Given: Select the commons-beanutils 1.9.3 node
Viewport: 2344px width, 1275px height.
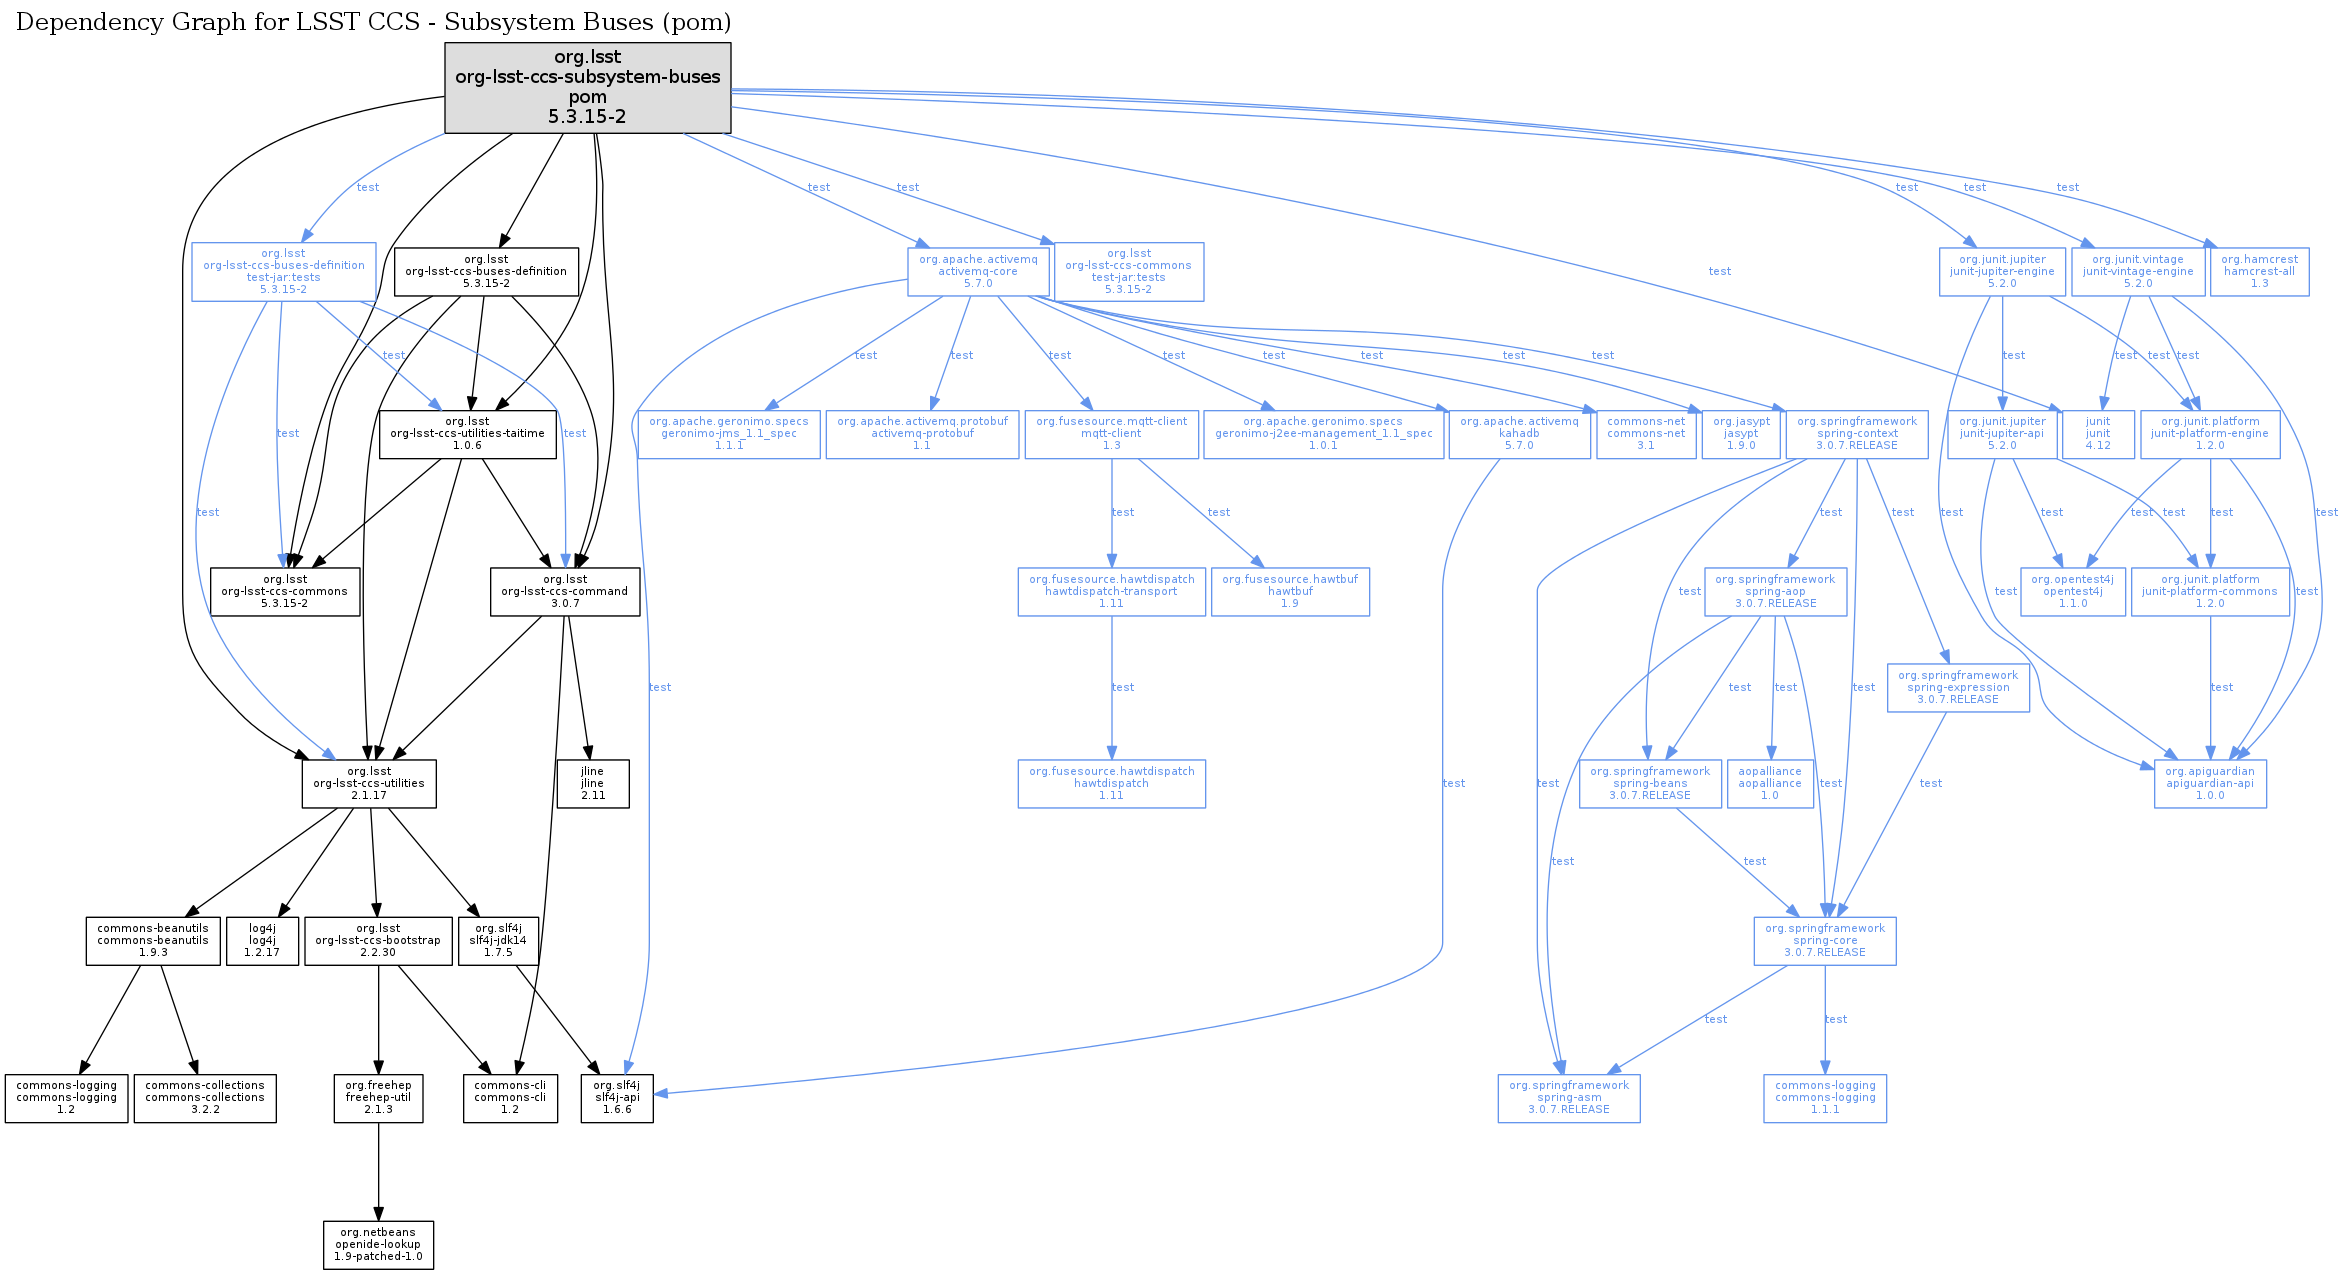Looking at the screenshot, I should click(152, 940).
